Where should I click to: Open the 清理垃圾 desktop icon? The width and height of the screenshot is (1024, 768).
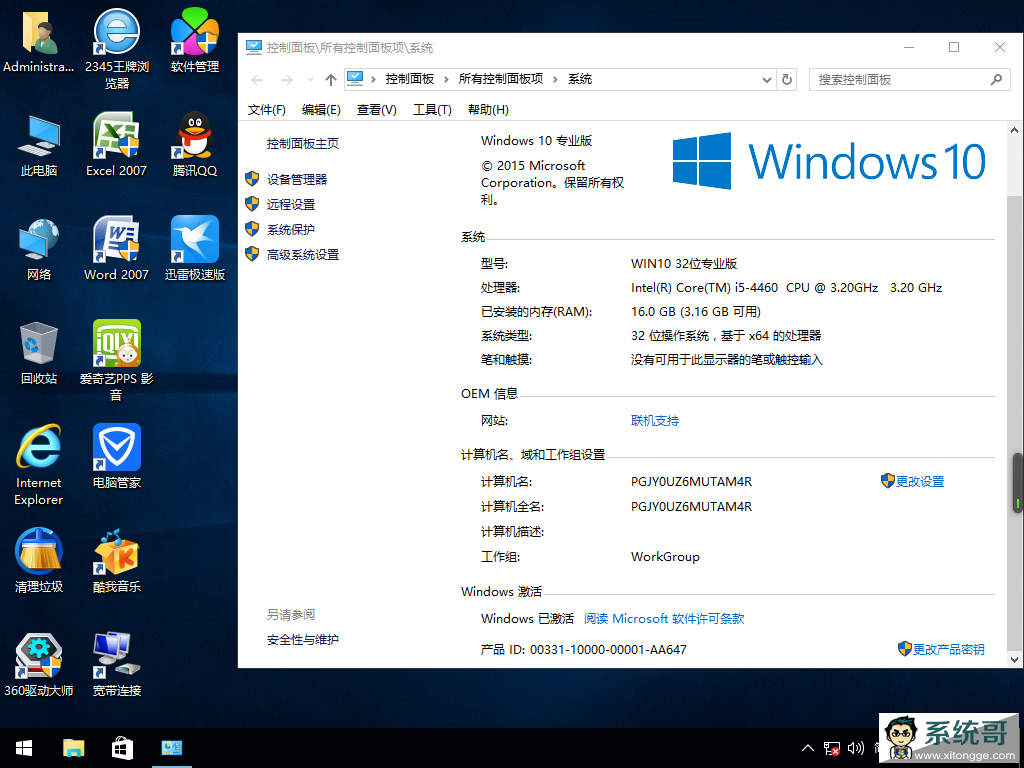point(39,562)
